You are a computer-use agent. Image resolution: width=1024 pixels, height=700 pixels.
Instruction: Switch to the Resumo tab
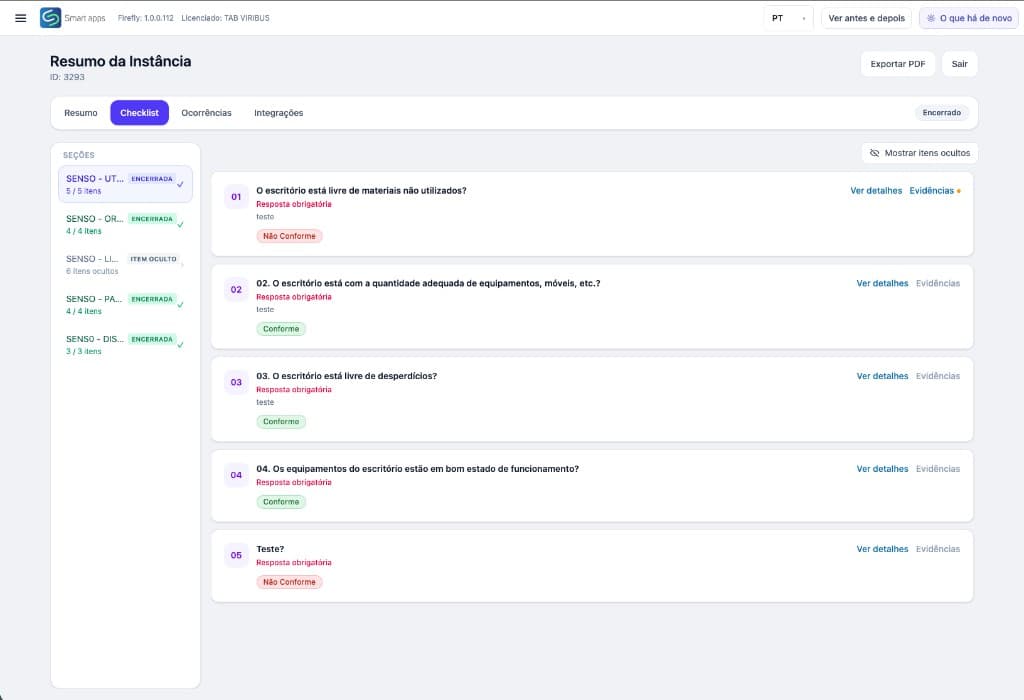pyautogui.click(x=81, y=113)
